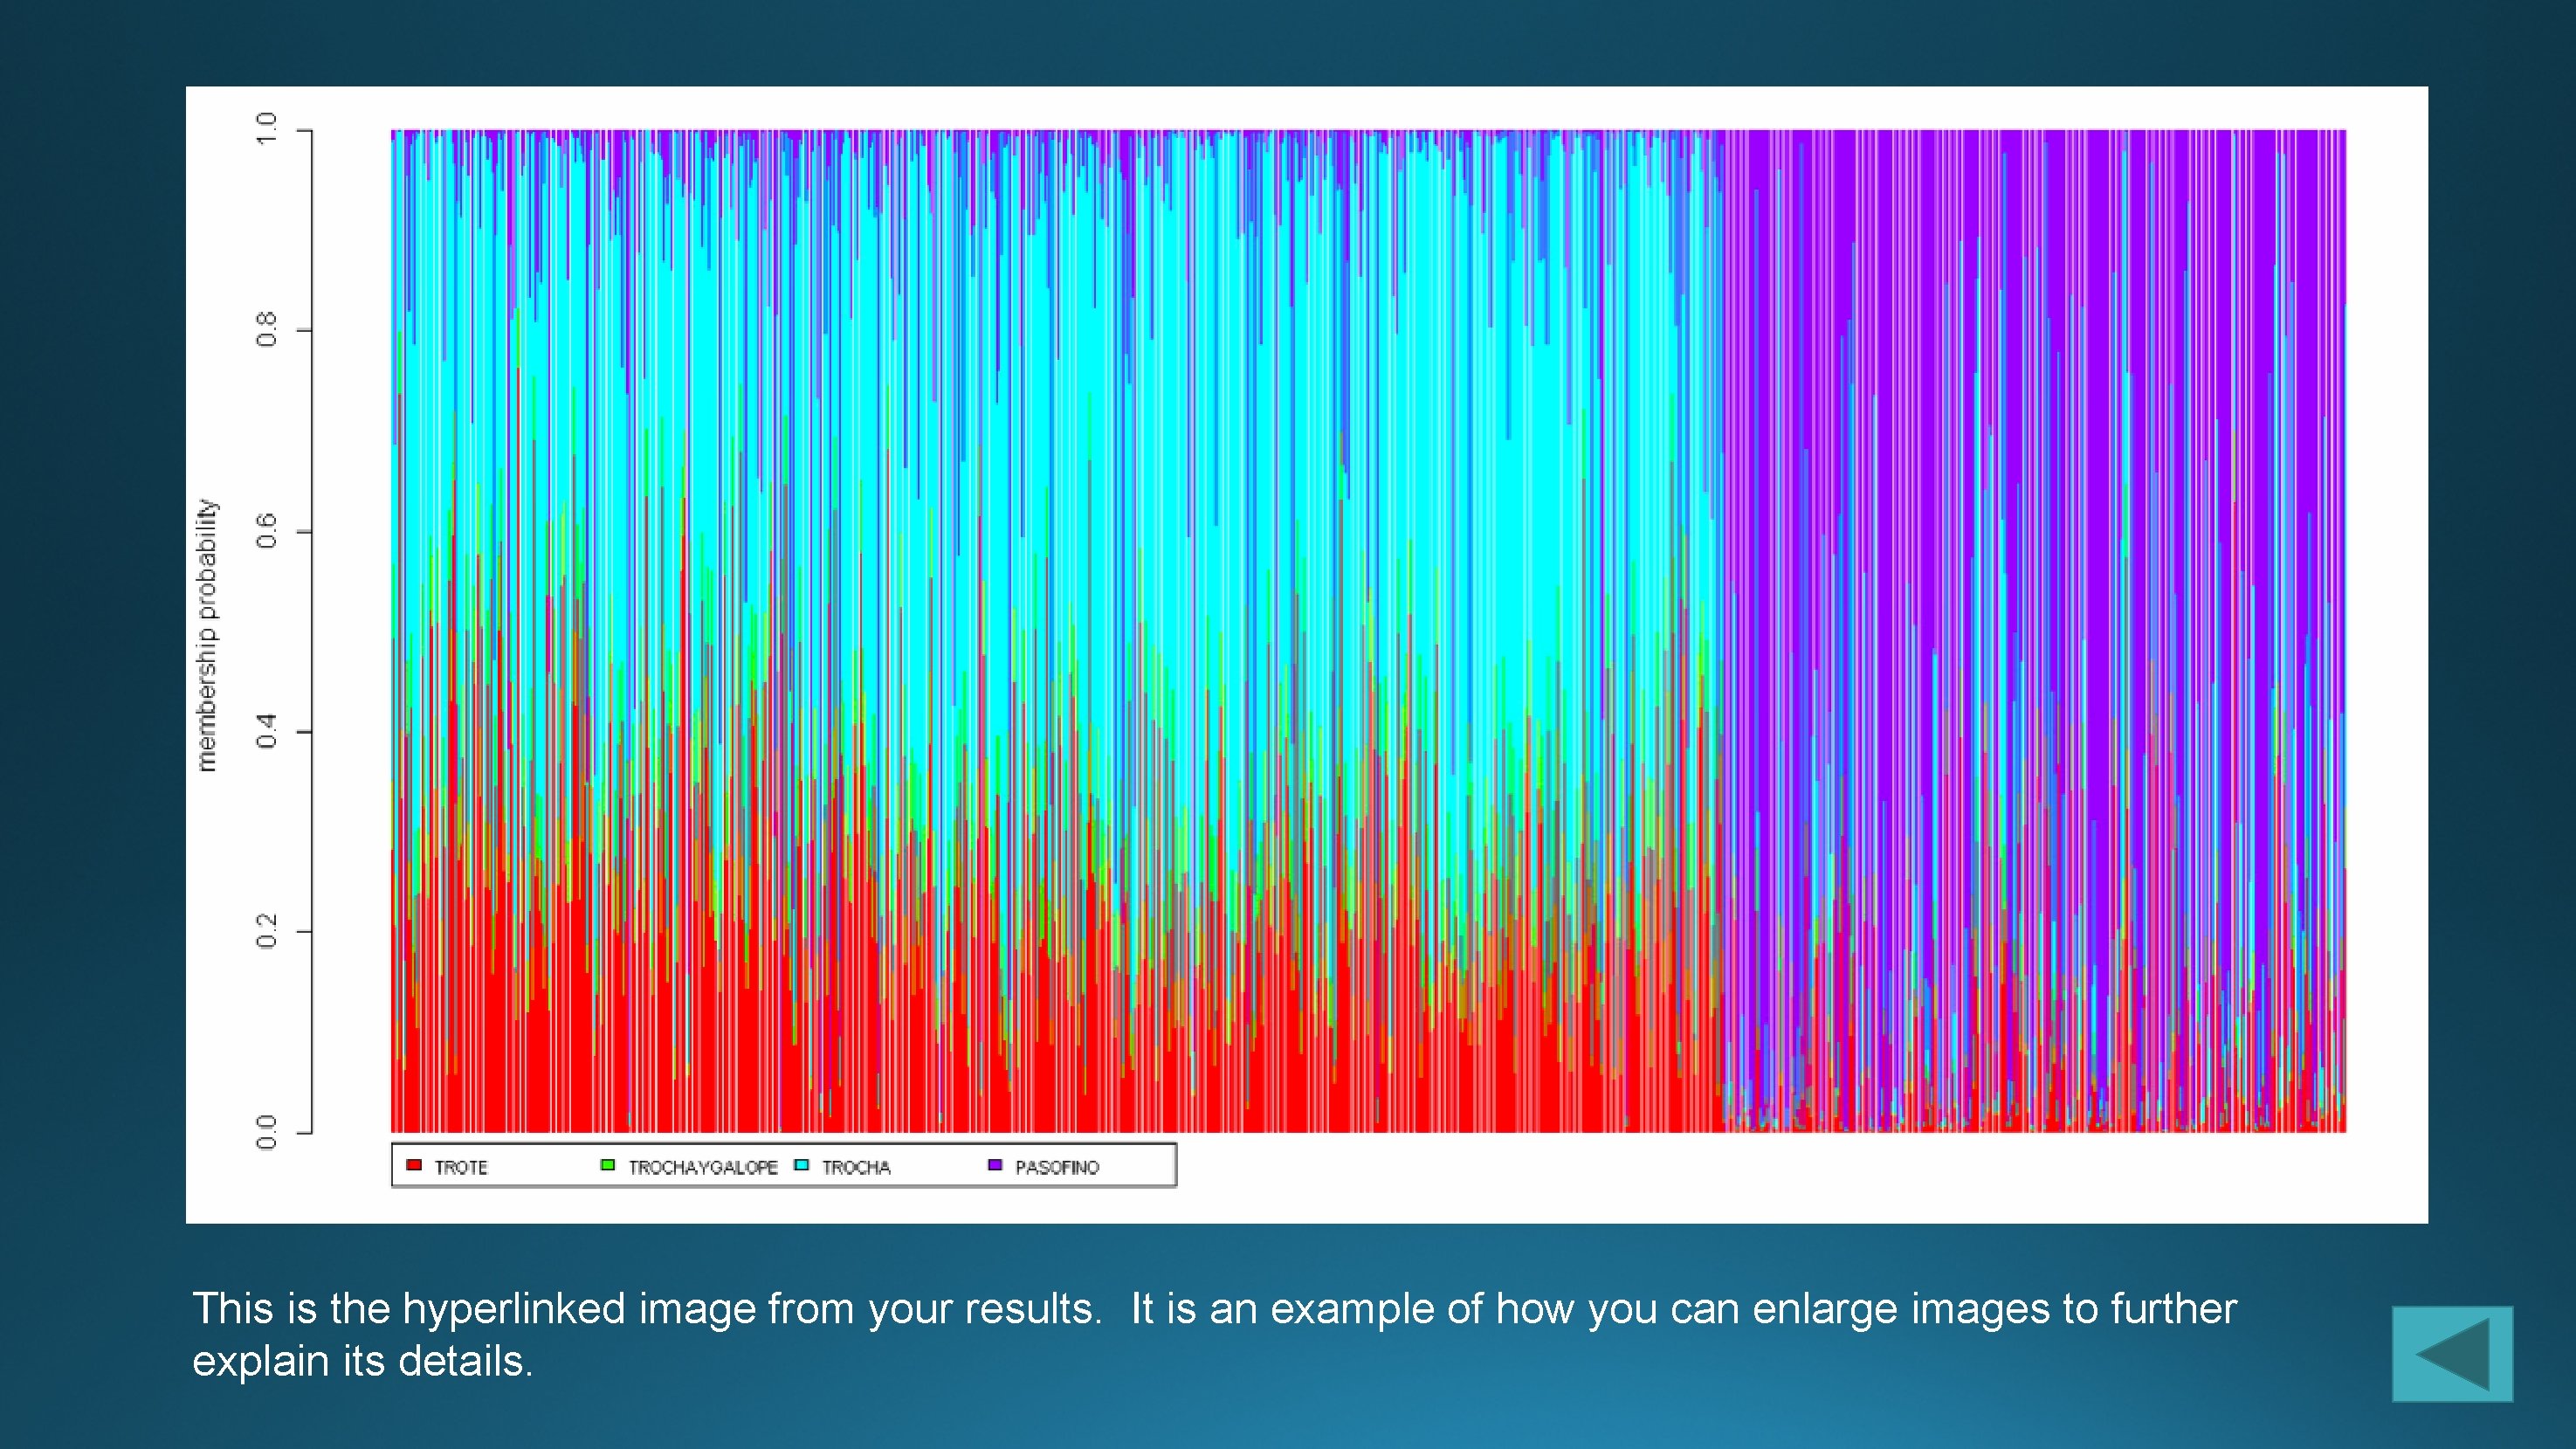Click the green TROCHAYGALOPE legend swatch

click(608, 1165)
